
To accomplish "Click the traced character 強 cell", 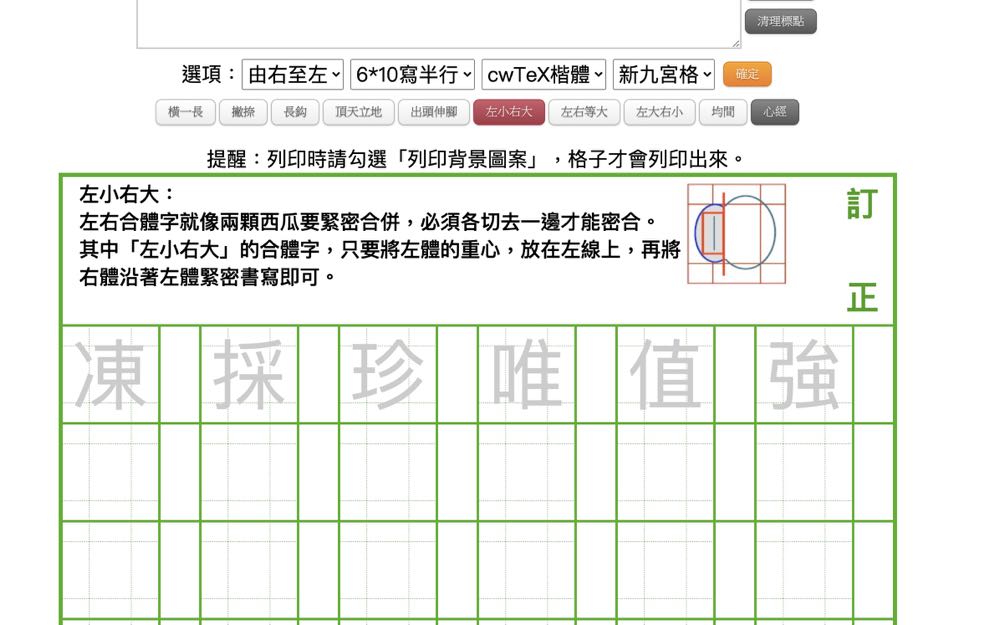I will (x=804, y=375).
